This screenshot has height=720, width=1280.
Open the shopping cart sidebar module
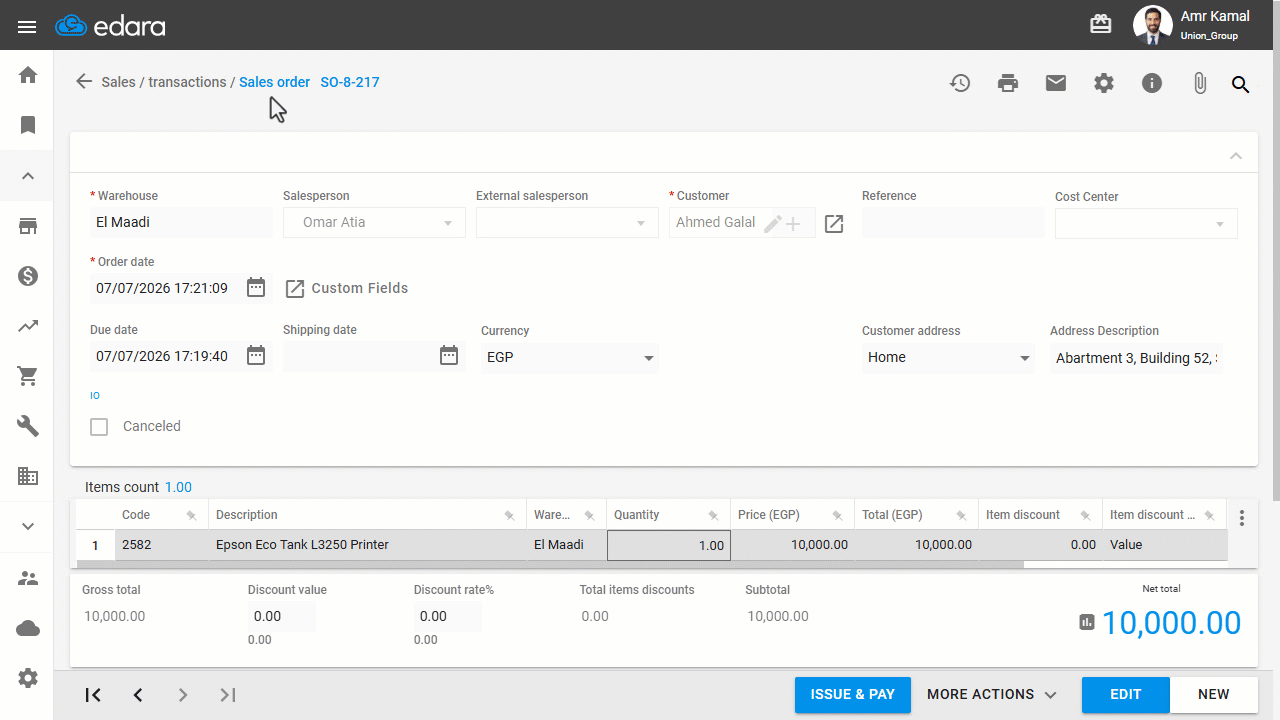[x=28, y=376]
